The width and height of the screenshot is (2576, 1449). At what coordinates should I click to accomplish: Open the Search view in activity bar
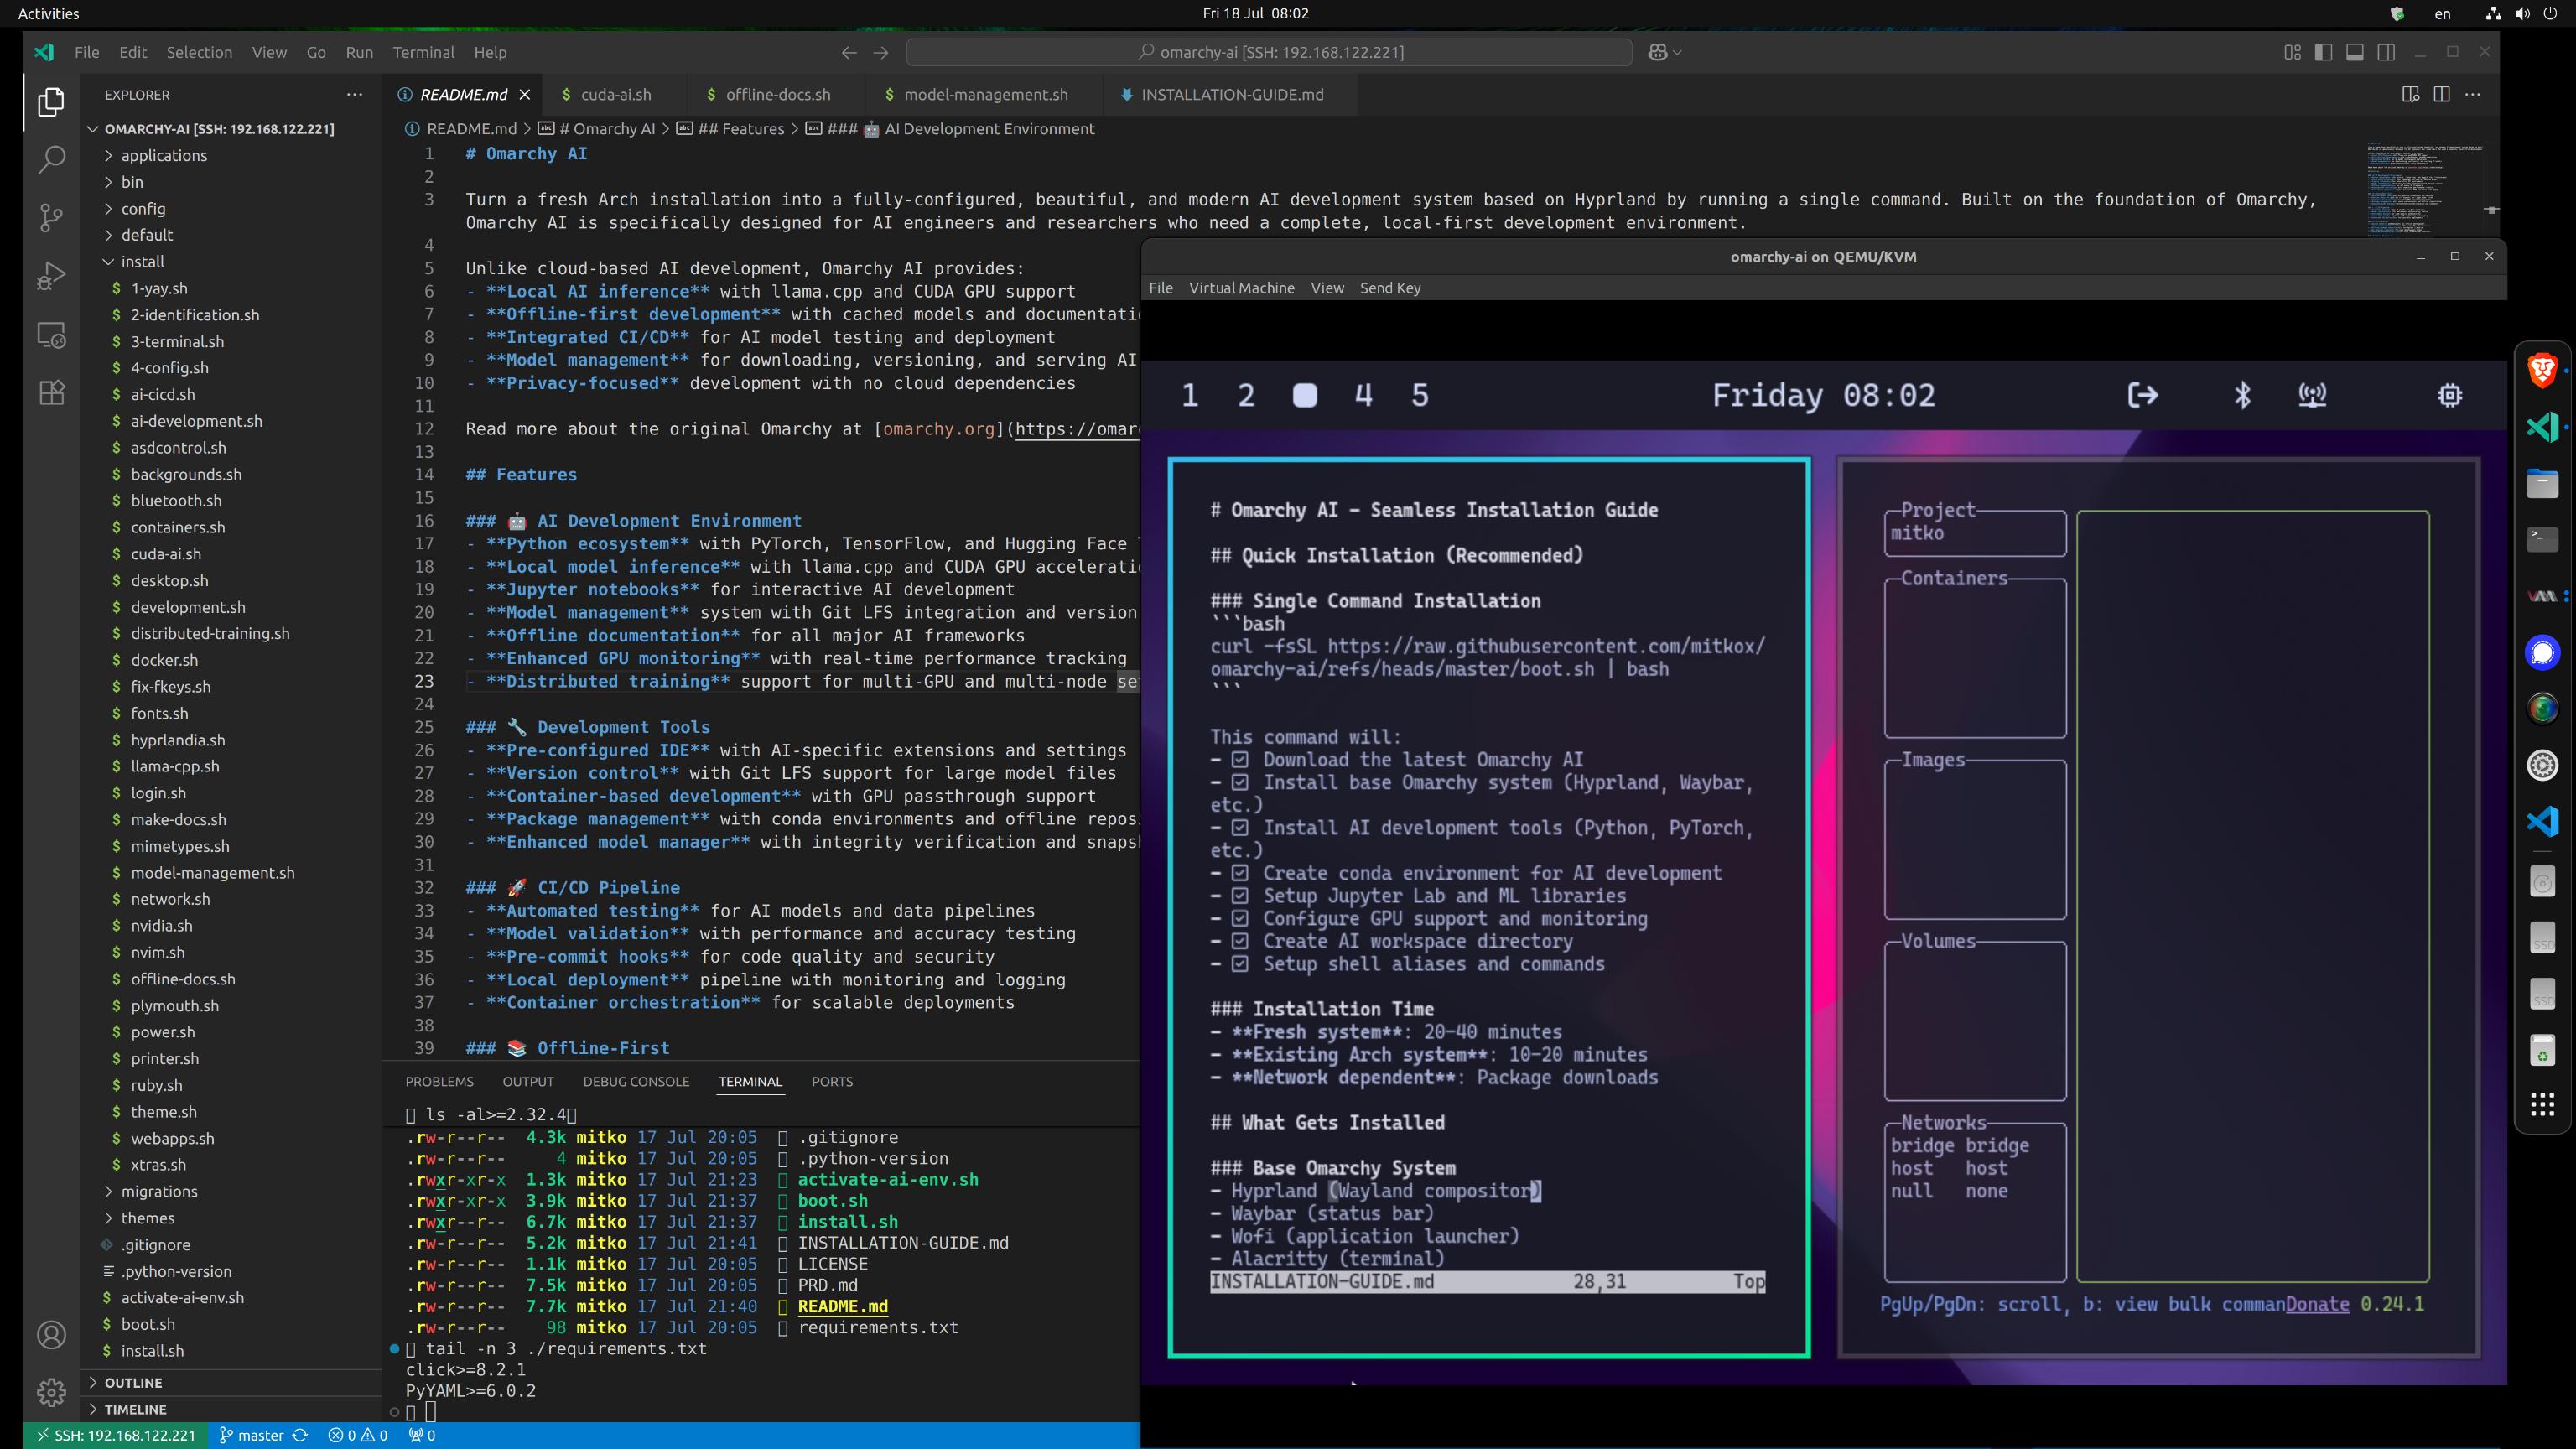51,159
